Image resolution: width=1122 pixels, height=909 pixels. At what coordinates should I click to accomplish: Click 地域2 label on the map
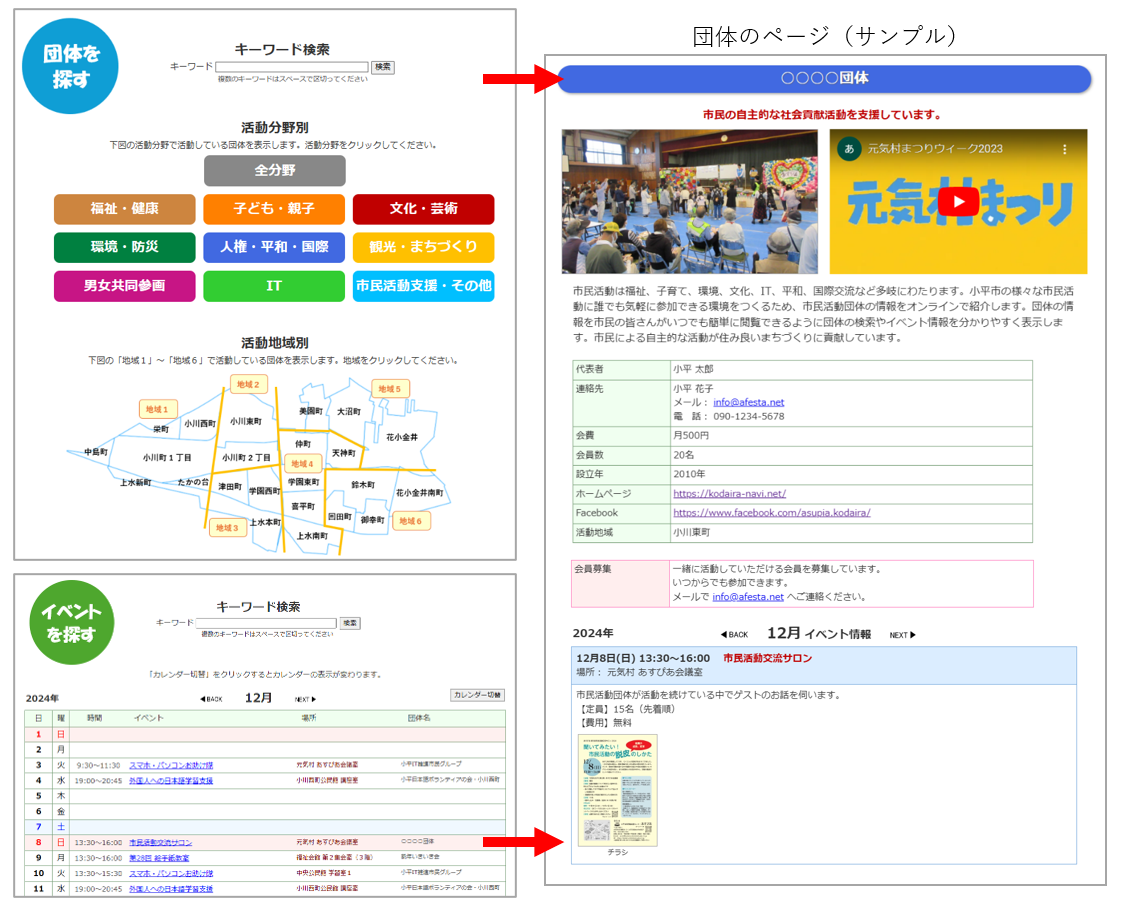[248, 384]
